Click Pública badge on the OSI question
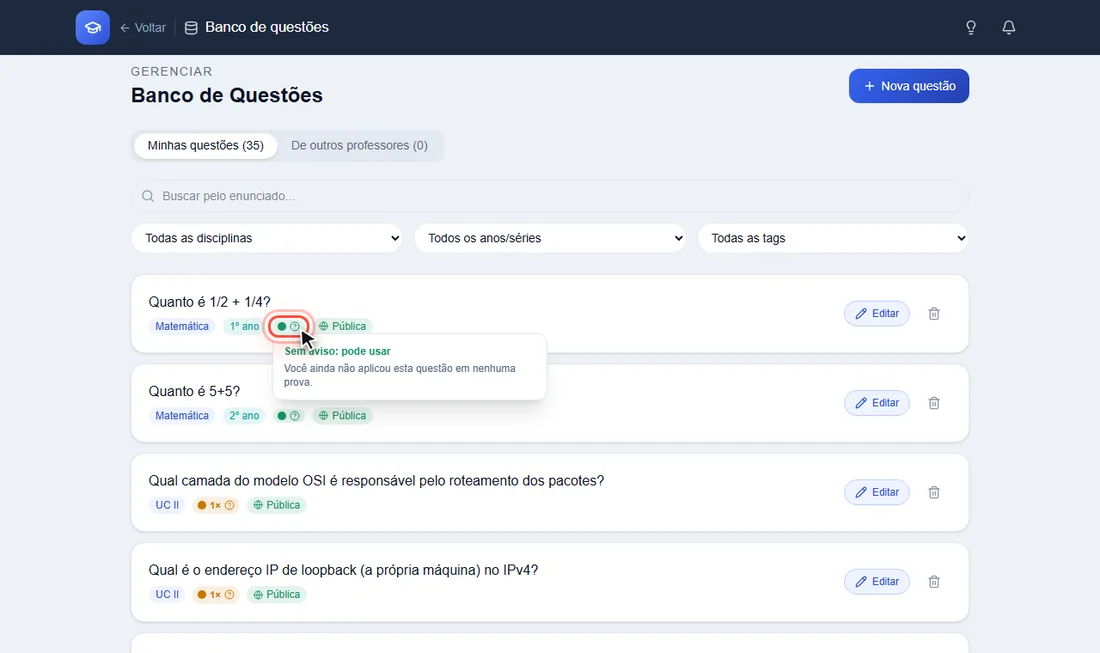The width and height of the screenshot is (1100, 653). tap(276, 505)
